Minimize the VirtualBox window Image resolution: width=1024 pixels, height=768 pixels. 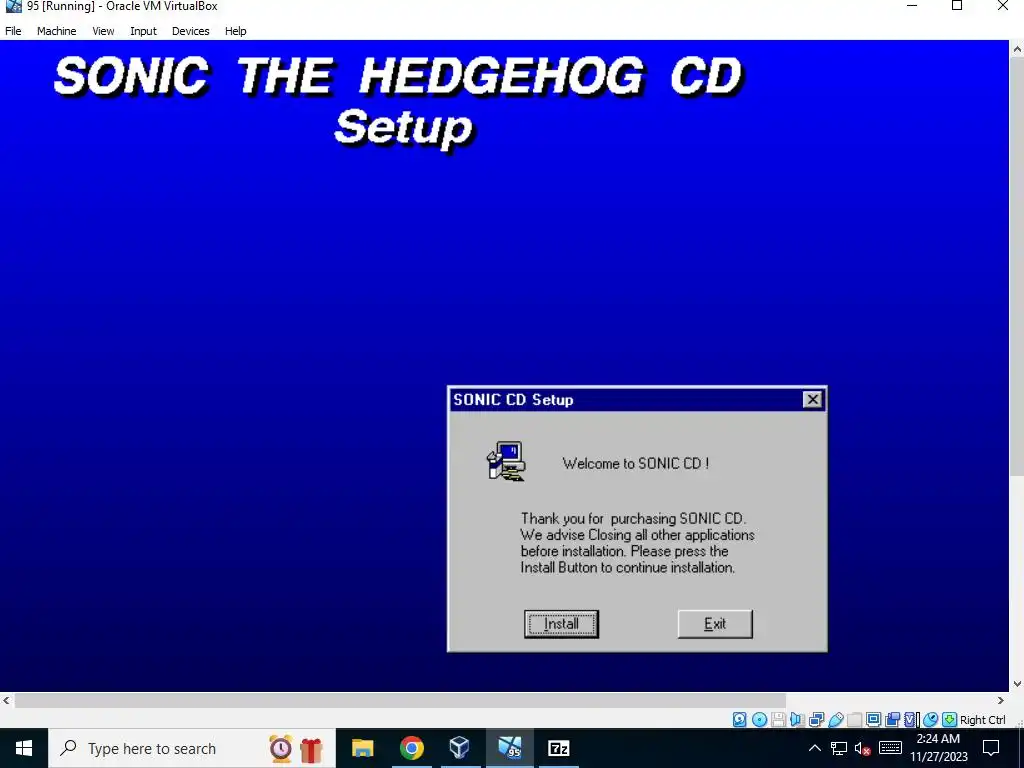pyautogui.click(x=912, y=7)
